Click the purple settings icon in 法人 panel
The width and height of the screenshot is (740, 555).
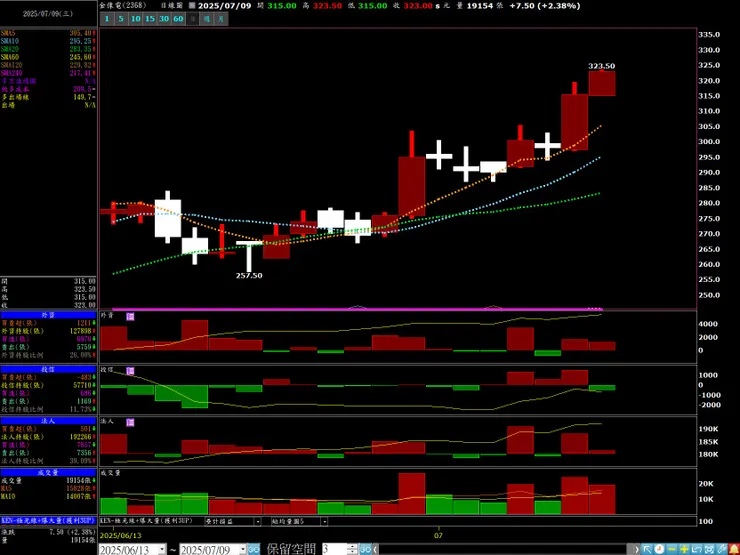coord(130,422)
